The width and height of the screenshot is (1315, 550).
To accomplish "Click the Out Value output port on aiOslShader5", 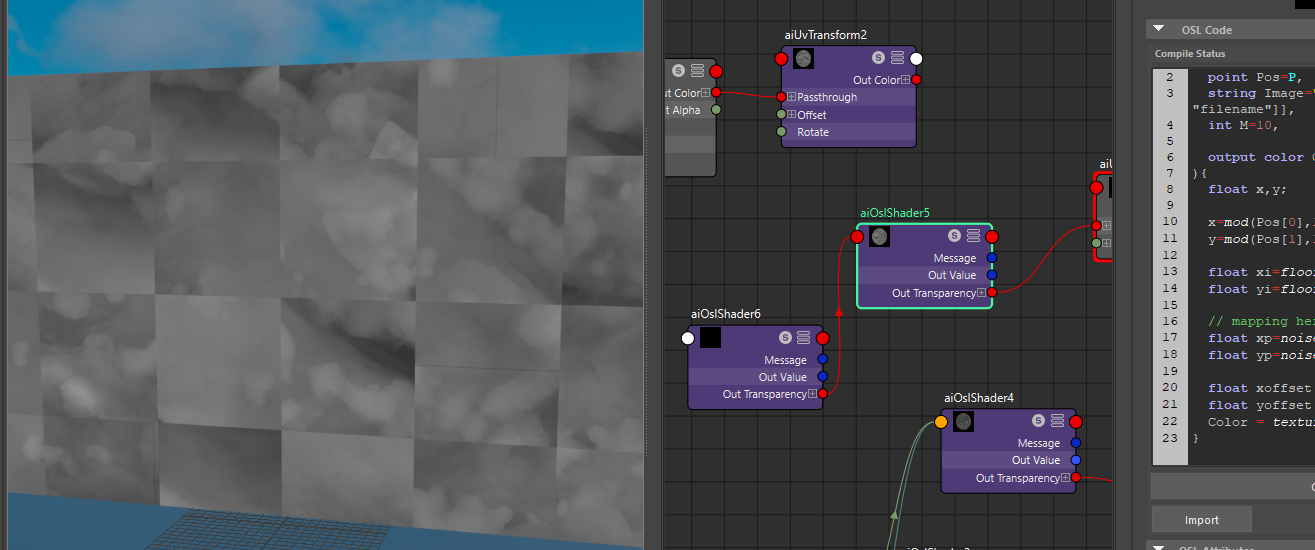I will tap(991, 275).
